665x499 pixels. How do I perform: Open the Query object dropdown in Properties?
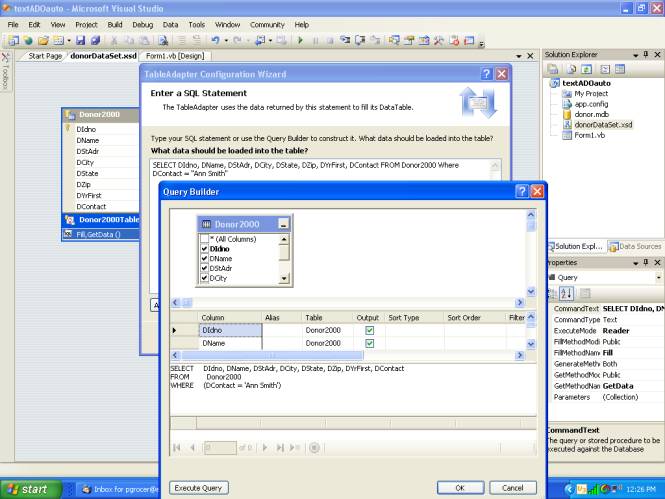[658, 278]
